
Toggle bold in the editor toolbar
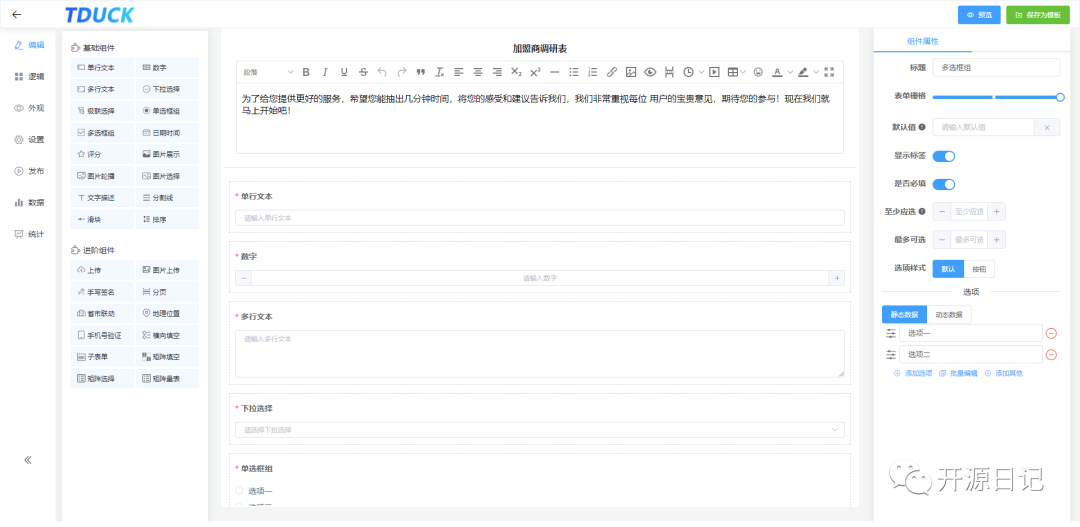tap(306, 72)
